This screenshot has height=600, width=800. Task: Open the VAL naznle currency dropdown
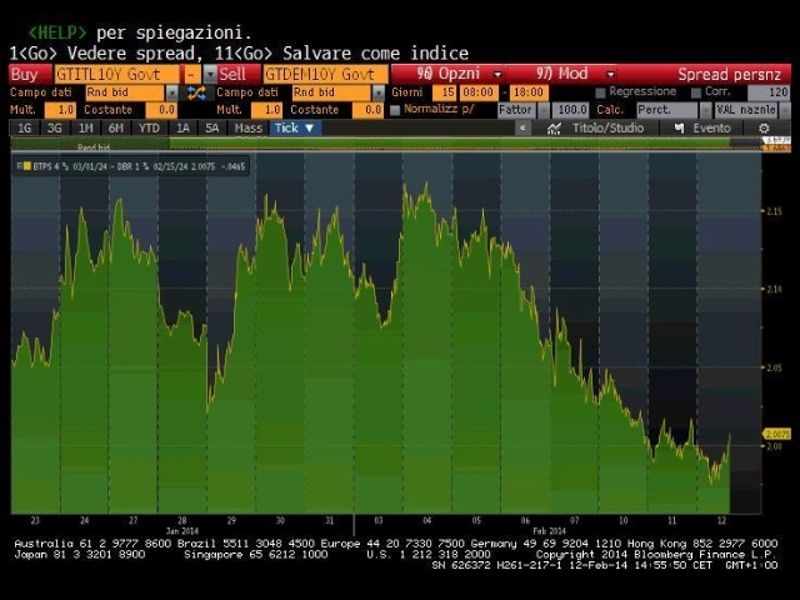click(746, 110)
